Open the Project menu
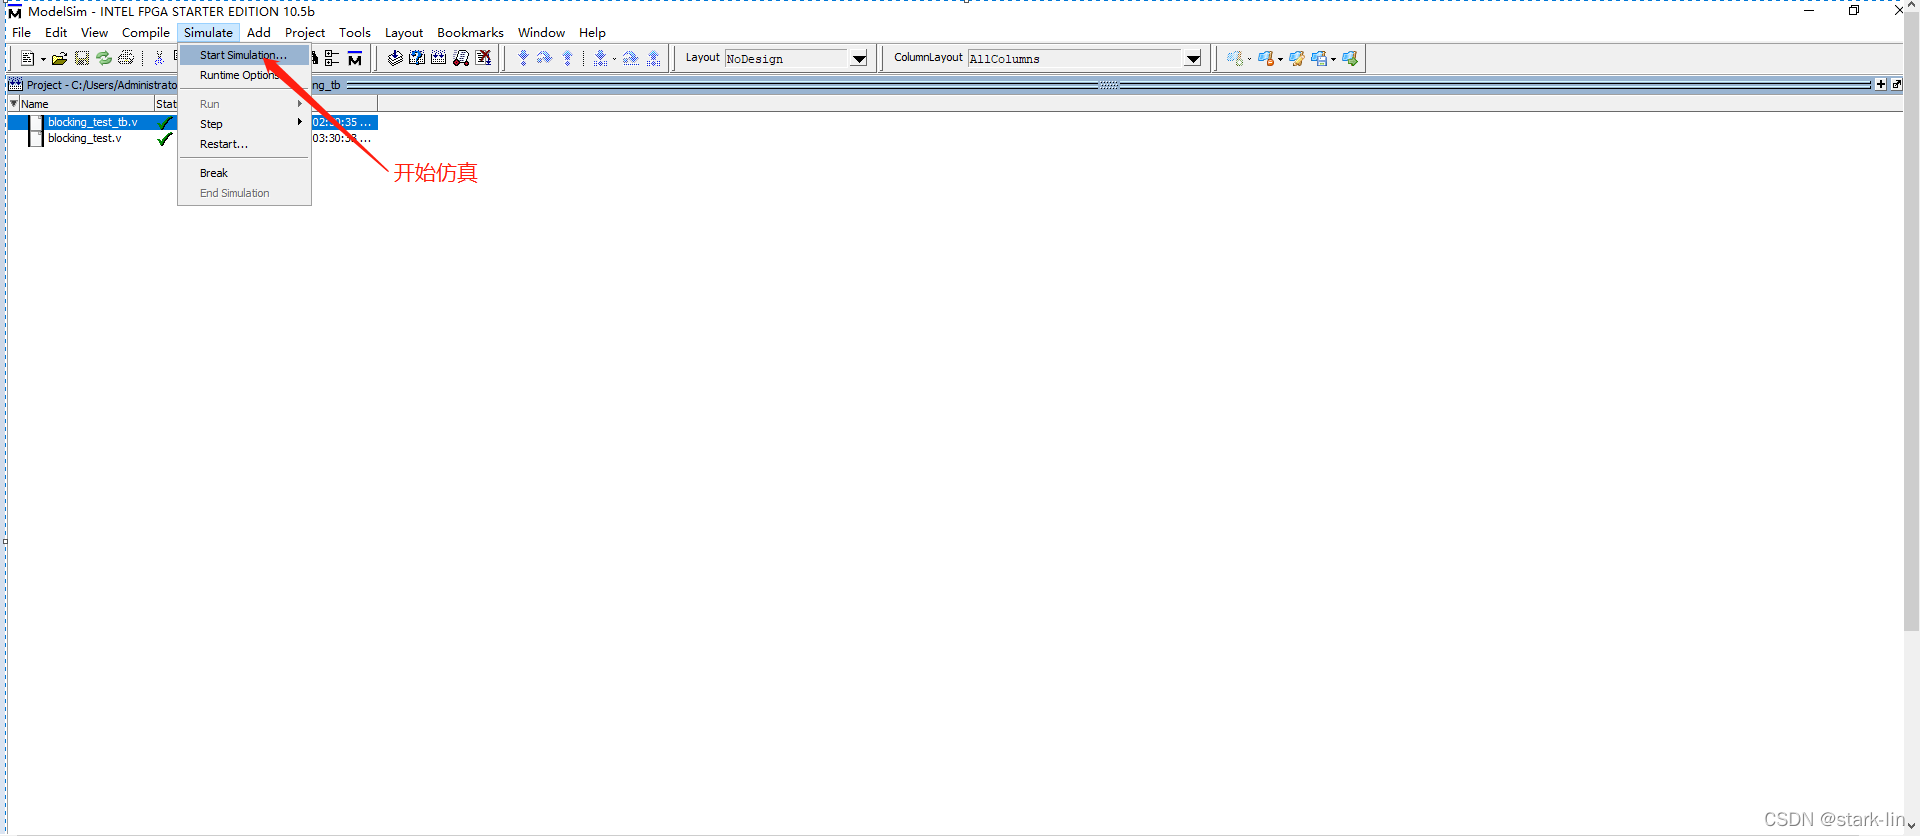Image resolution: width=1920 pixels, height=836 pixels. point(305,33)
